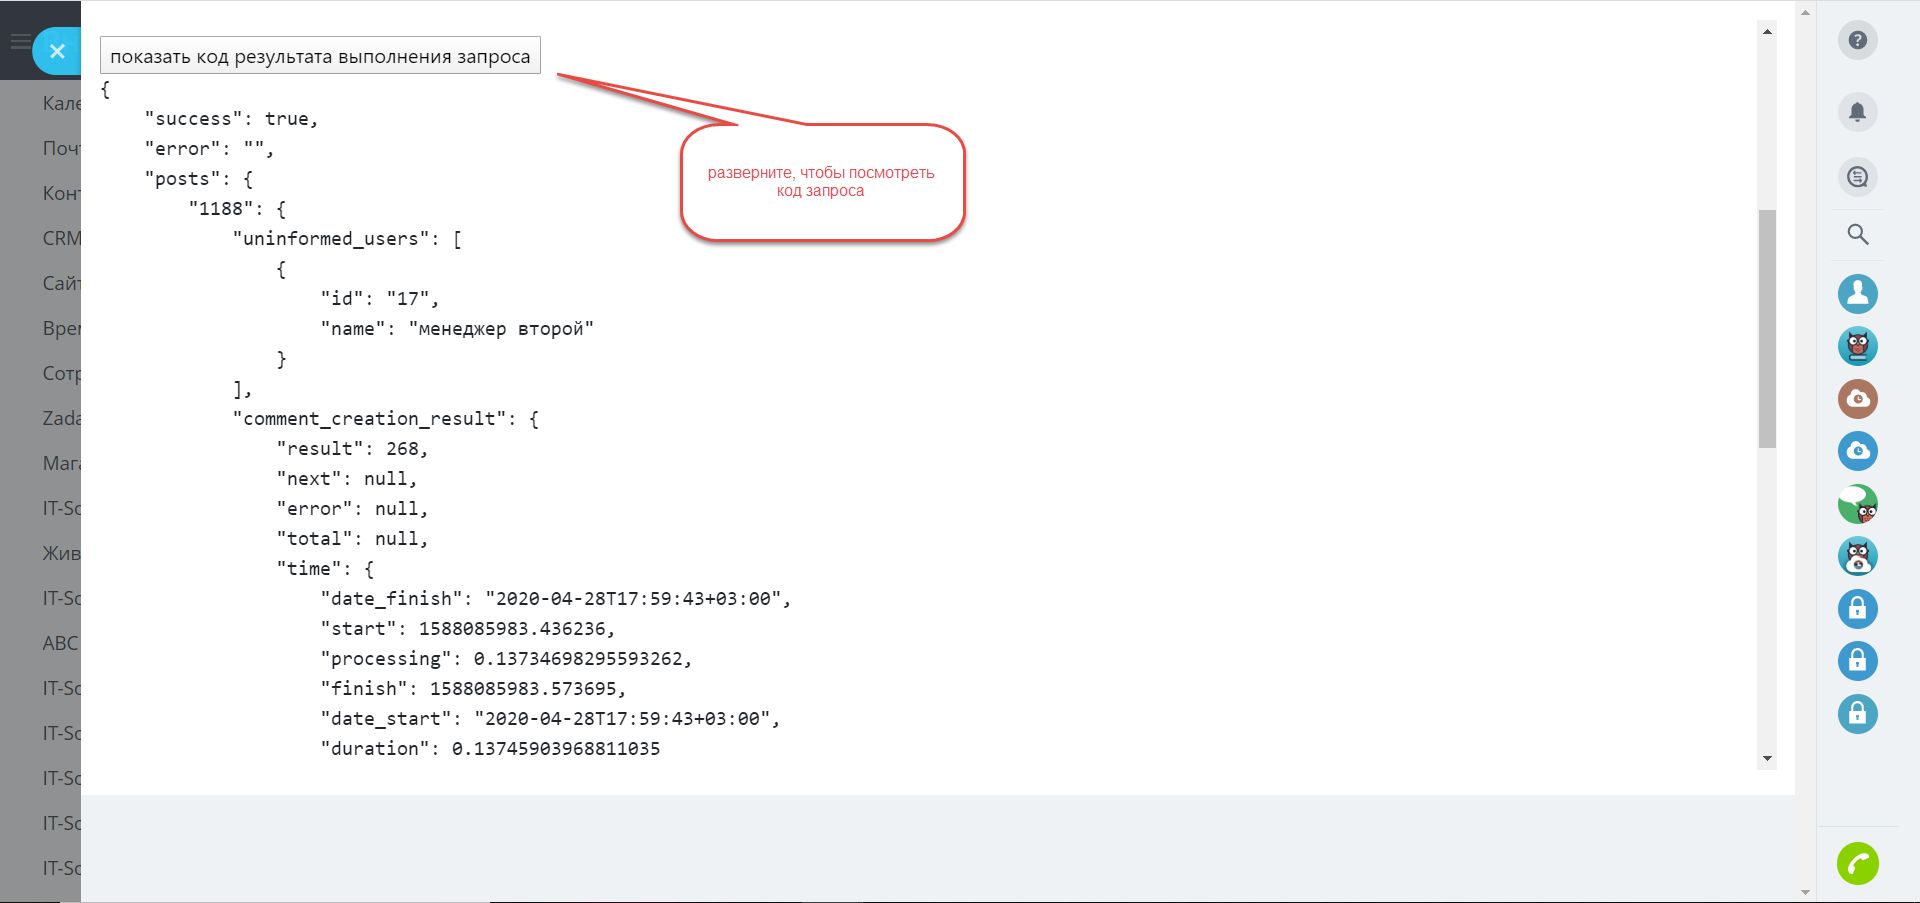Open the ABC item in the left menu
Screen dimensions: 1920x903
[60, 643]
